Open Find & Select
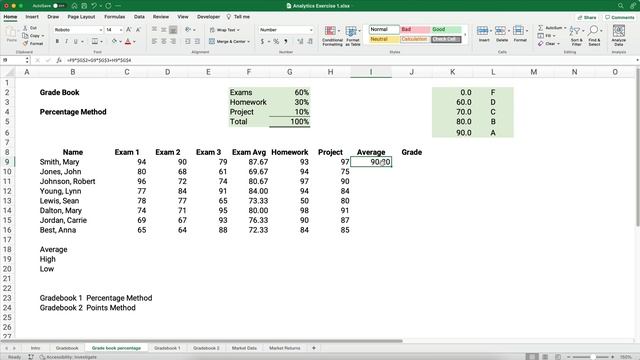 click(594, 35)
